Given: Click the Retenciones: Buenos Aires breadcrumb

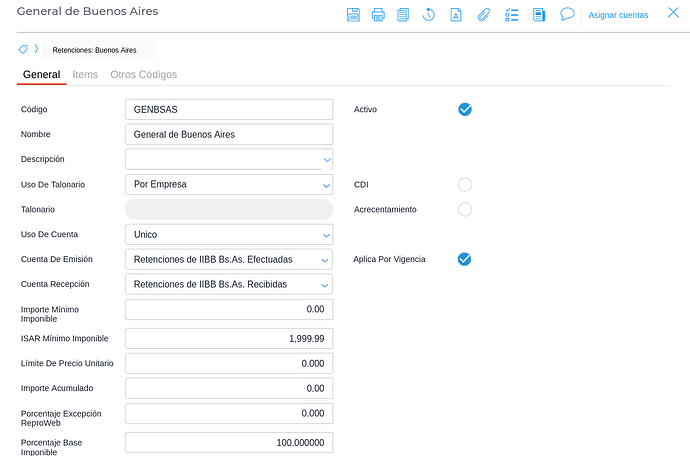Looking at the screenshot, I should click(x=95, y=50).
